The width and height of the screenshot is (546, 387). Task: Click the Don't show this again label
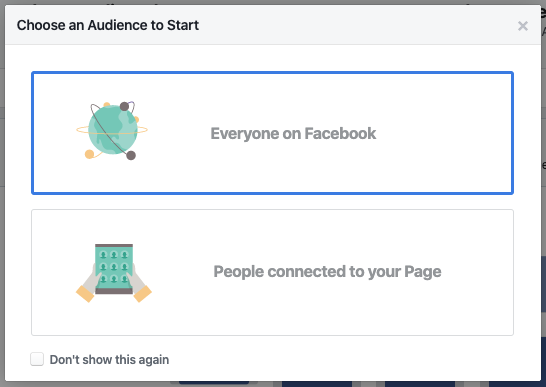(x=109, y=359)
